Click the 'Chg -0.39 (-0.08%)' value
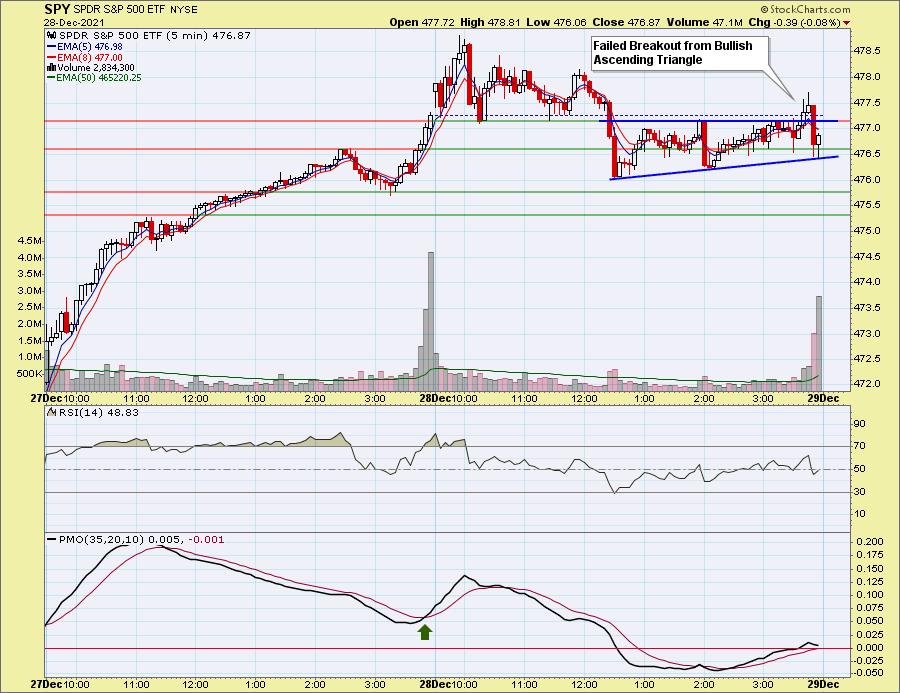The image size is (900, 693). pos(795,22)
